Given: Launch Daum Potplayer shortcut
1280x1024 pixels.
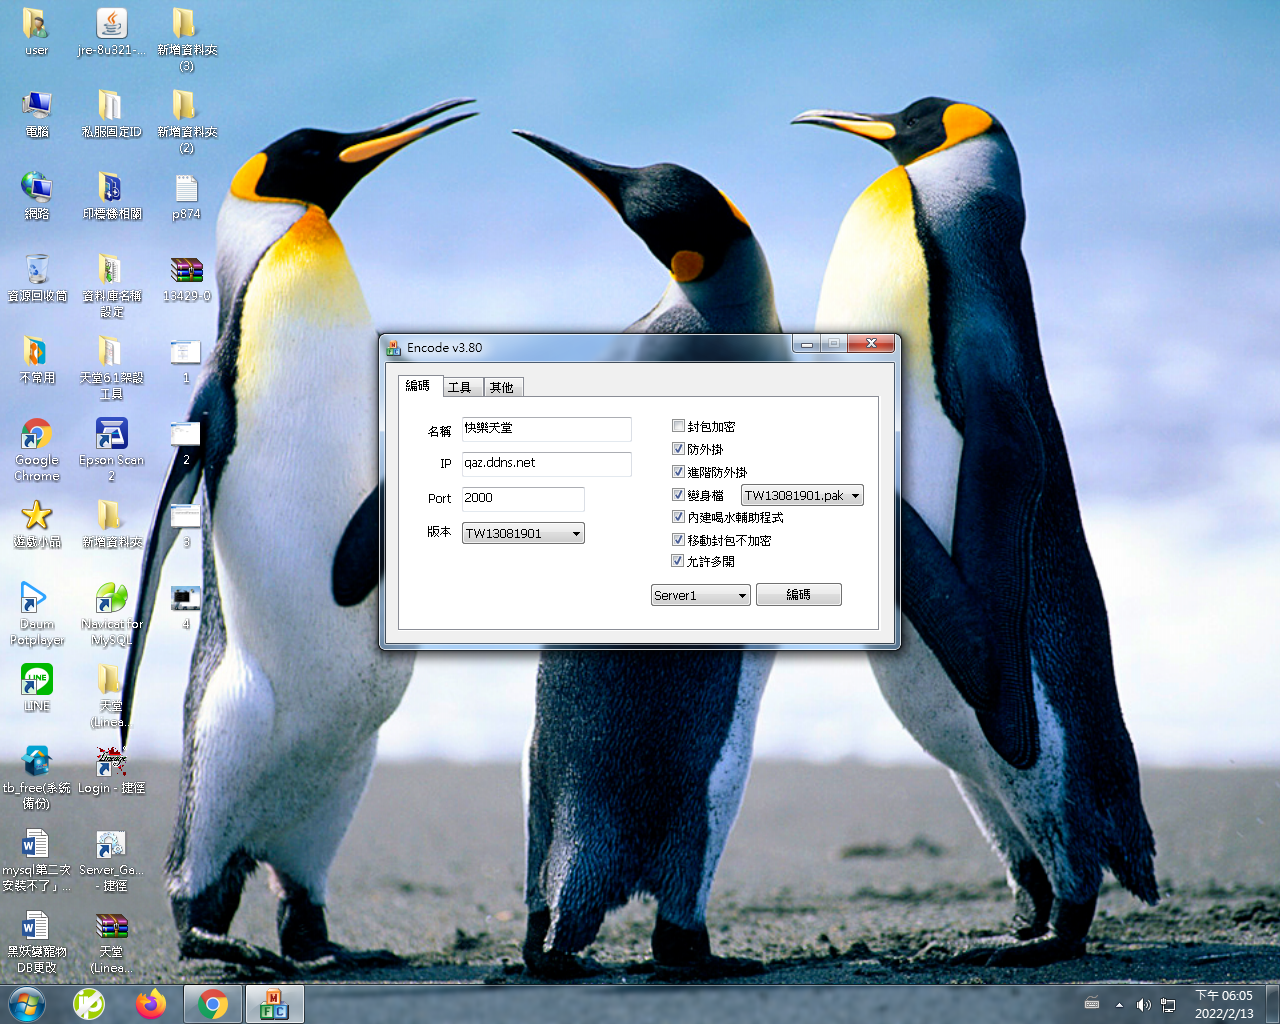Looking at the screenshot, I should point(36,613).
